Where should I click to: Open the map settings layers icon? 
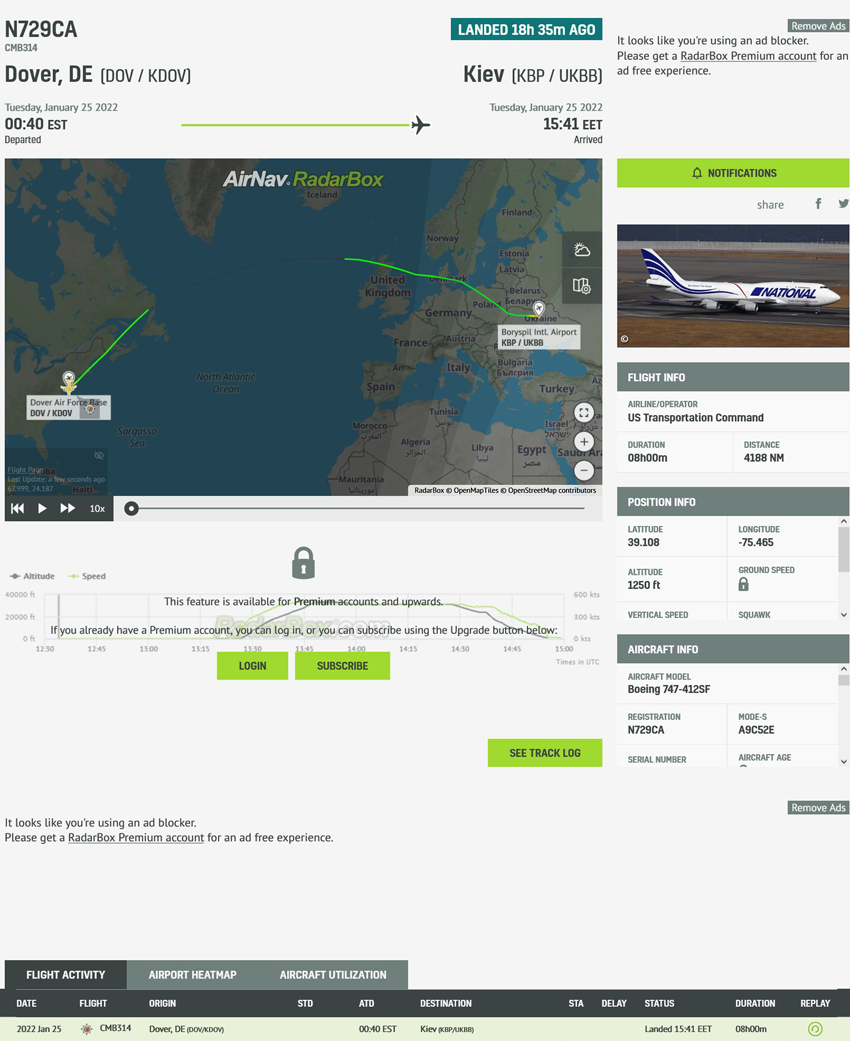tap(582, 286)
